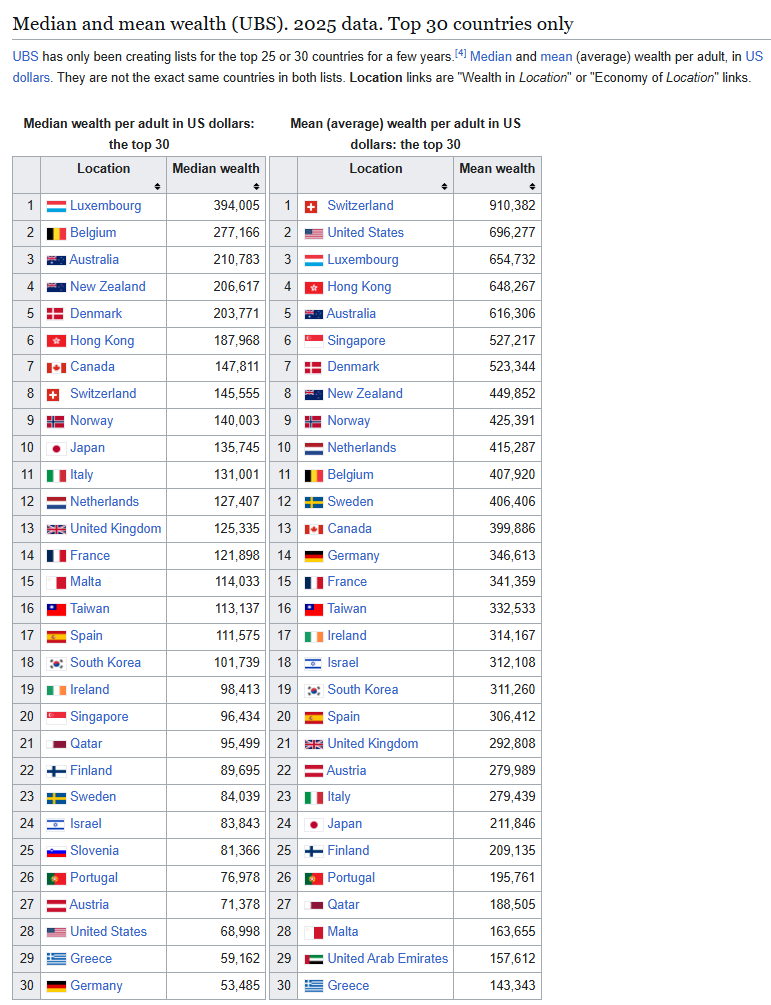
Task: Open the Median link in the intro
Action: tap(490, 56)
